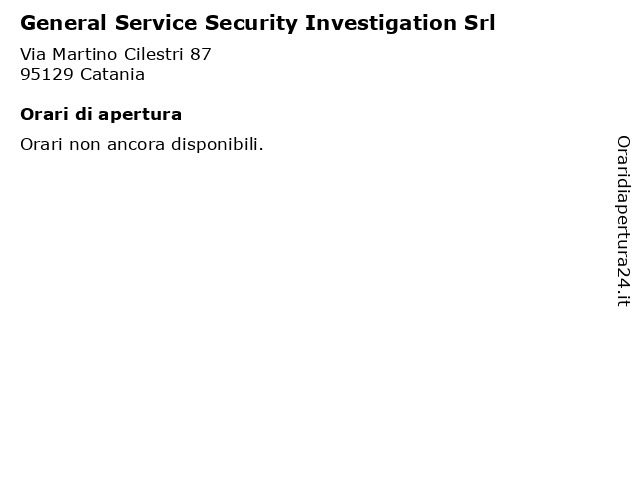Click the Orari non ancora disponibili text
The image size is (640, 480).
[142, 144]
